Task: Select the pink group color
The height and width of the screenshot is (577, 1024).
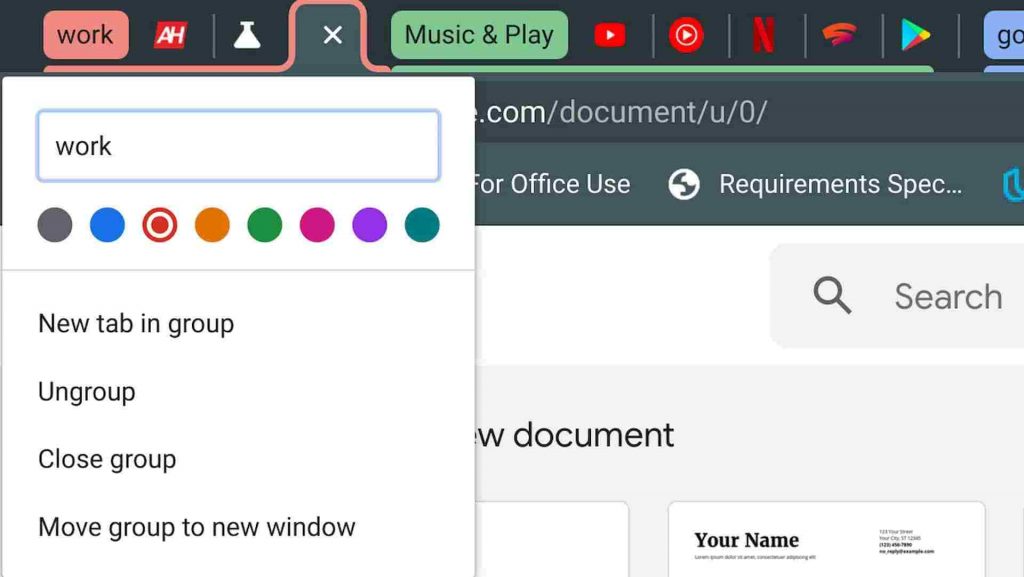Action: [317, 225]
